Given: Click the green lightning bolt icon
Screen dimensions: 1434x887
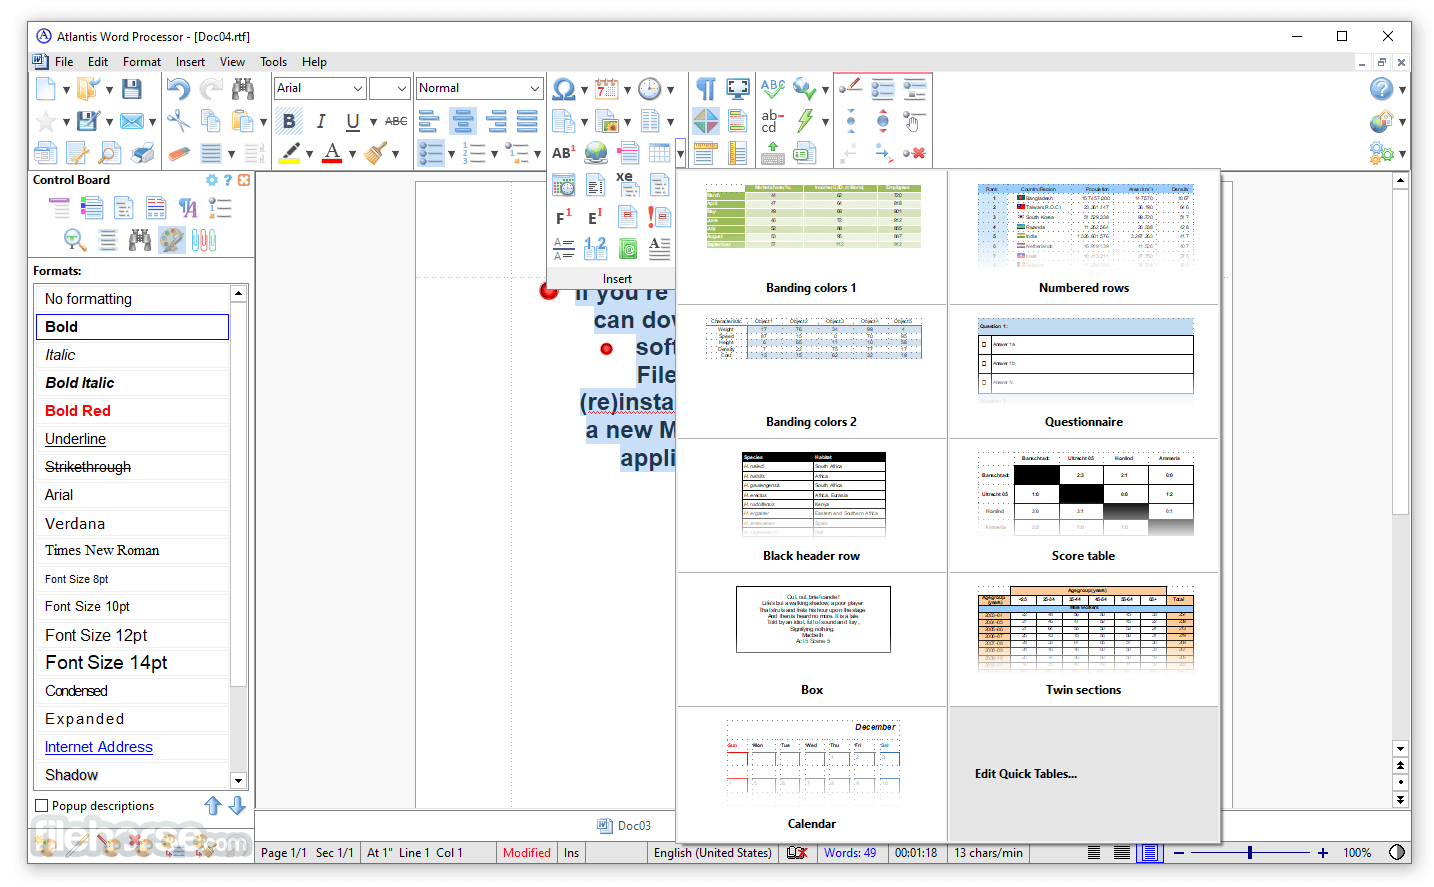Looking at the screenshot, I should 805,121.
